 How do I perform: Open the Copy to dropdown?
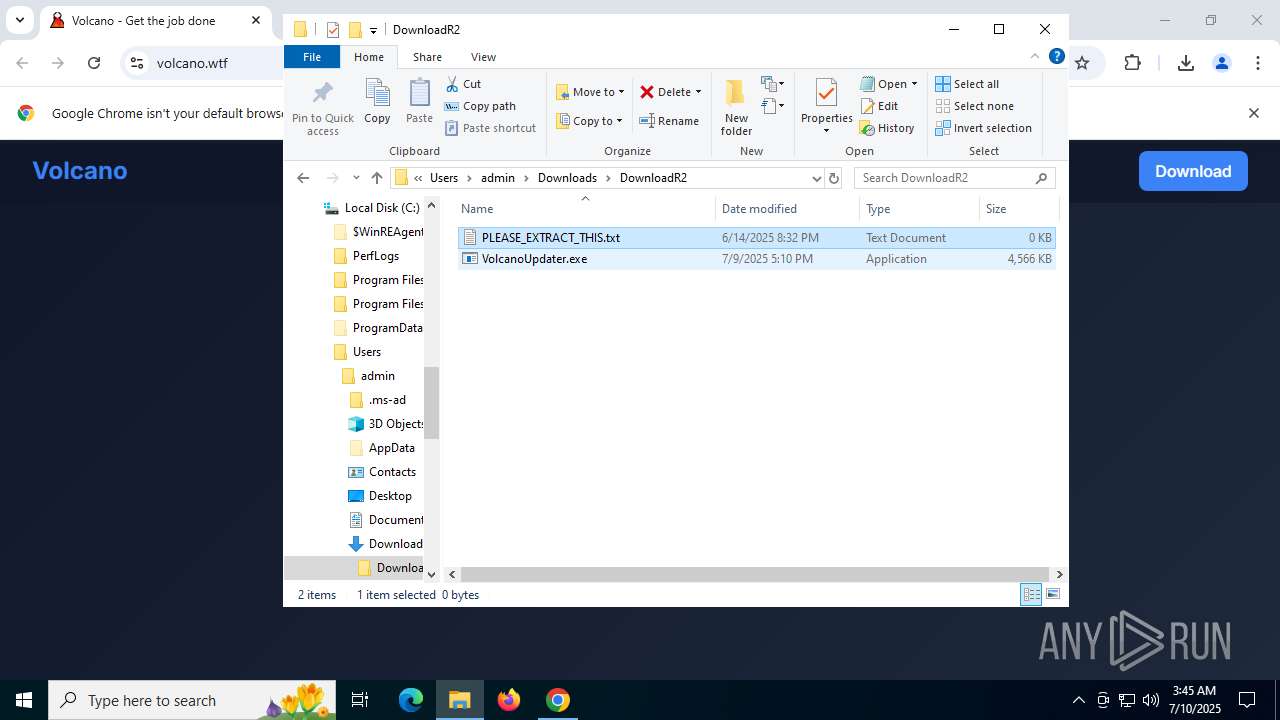click(590, 121)
